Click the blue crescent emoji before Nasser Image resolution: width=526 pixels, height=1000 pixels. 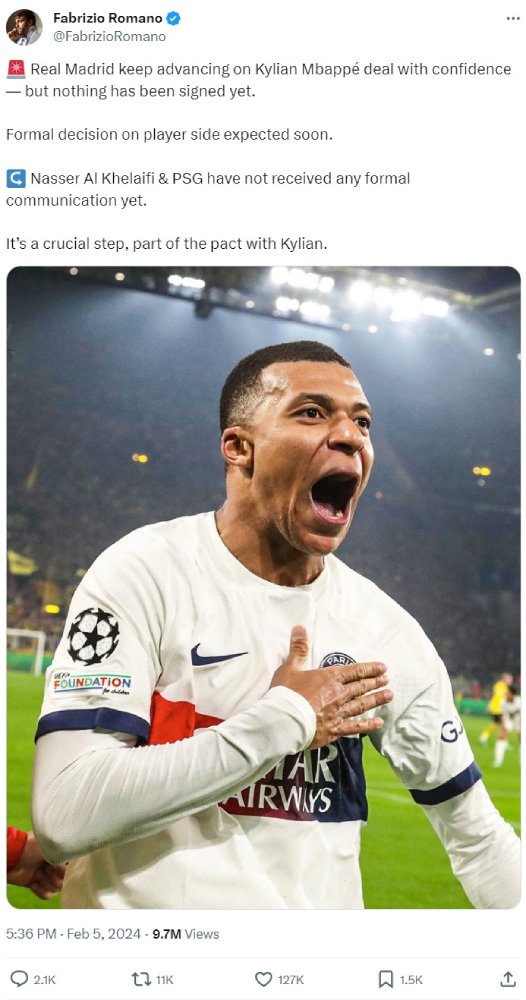point(16,179)
